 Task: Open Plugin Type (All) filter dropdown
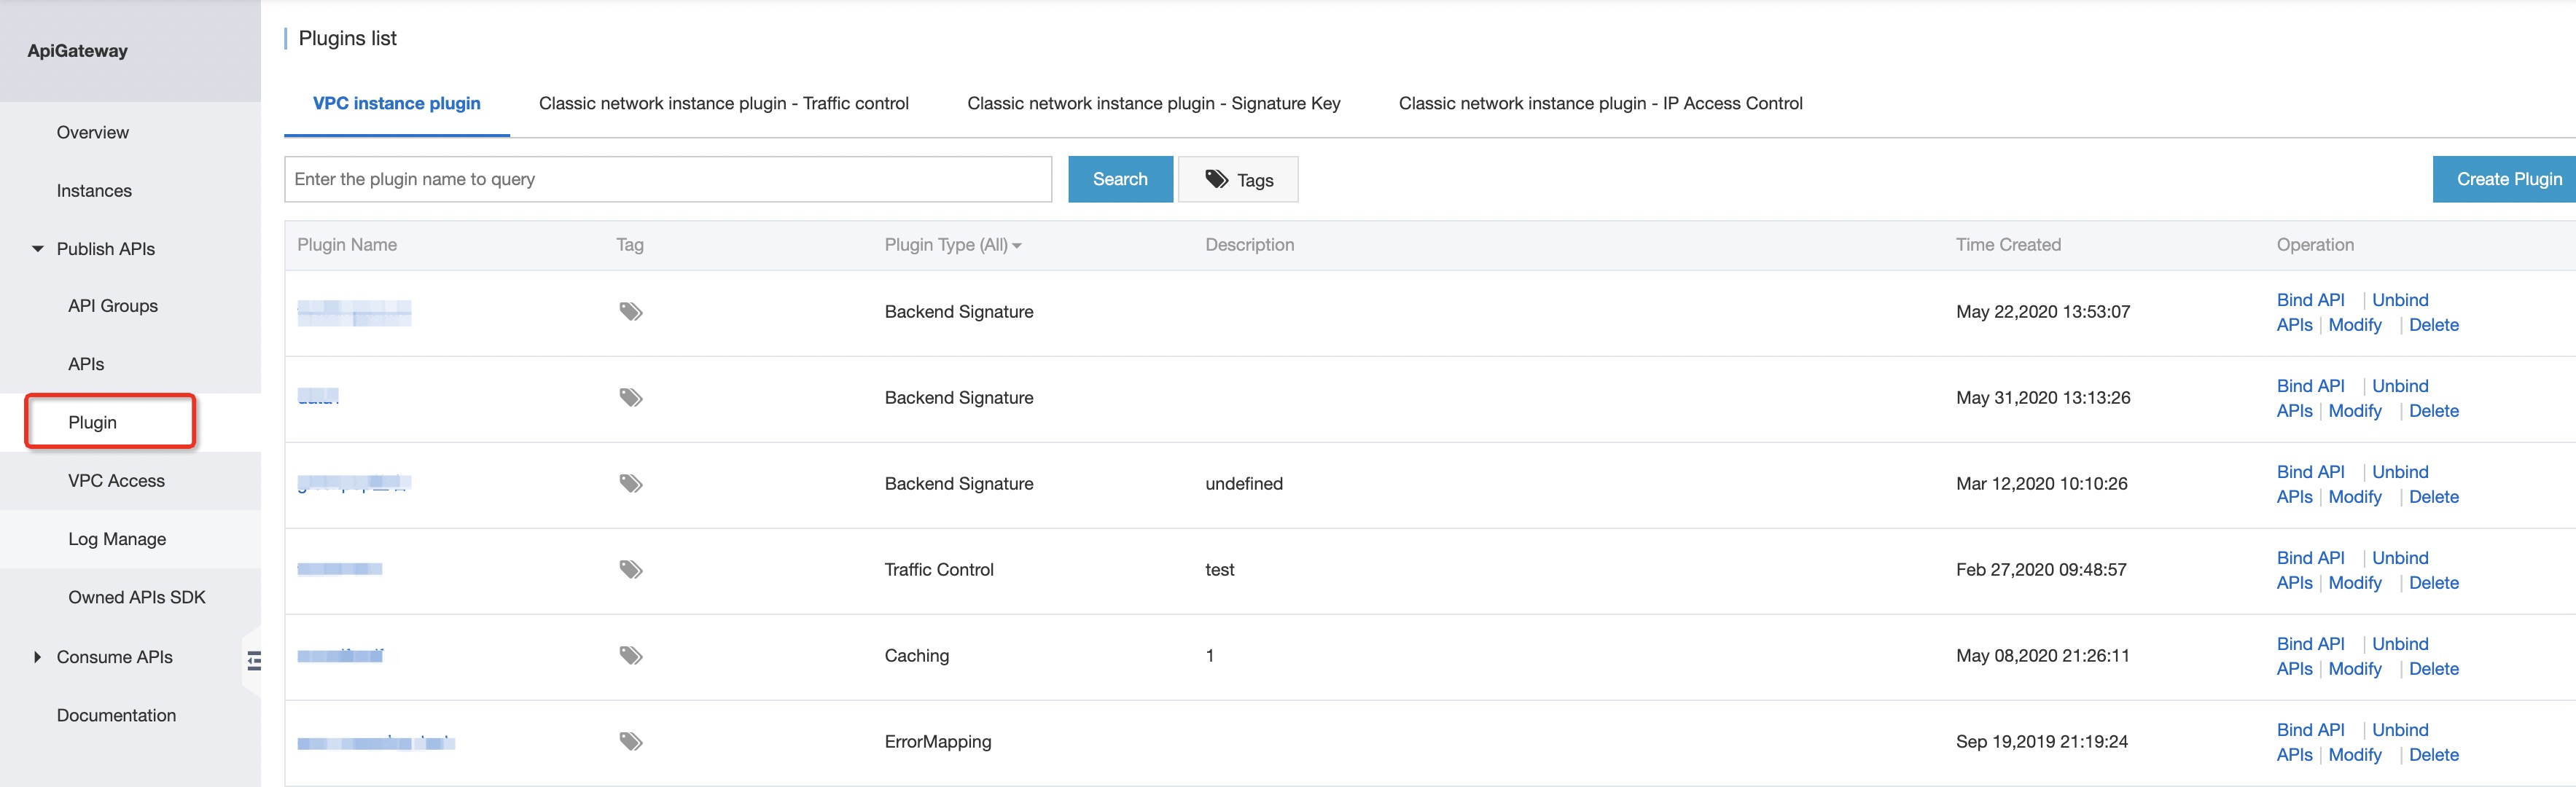[x=952, y=245]
